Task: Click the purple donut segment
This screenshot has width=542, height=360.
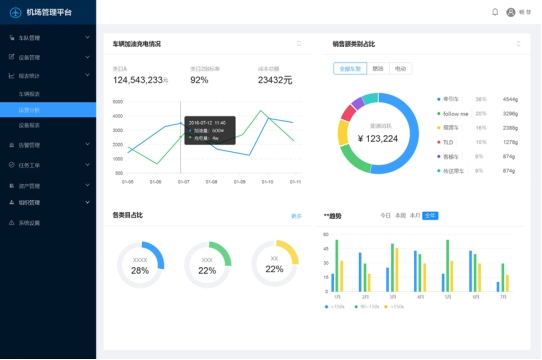Action: click(357, 103)
